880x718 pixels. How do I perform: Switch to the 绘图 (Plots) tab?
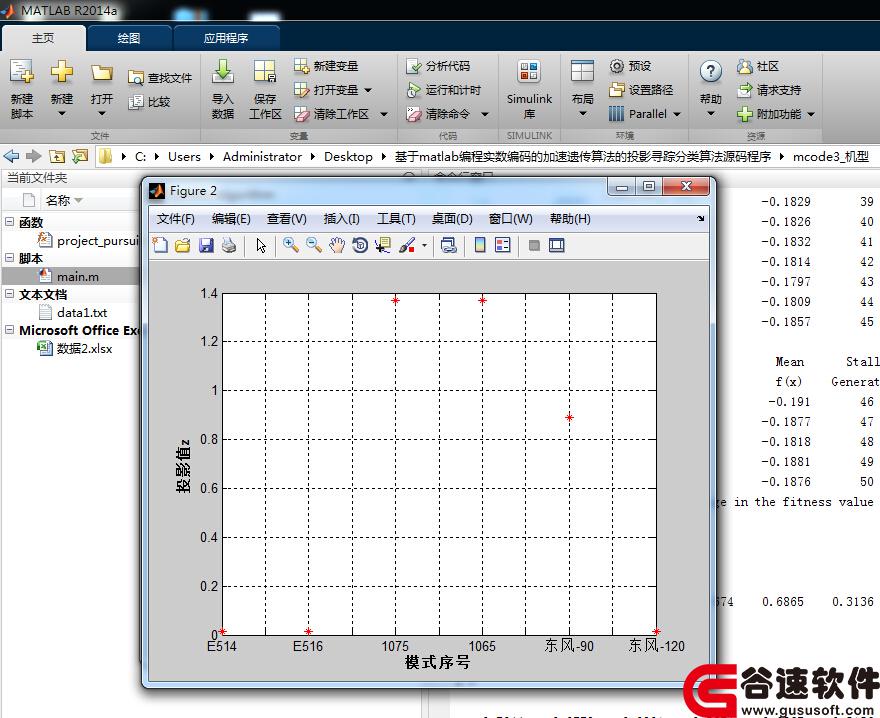(x=129, y=38)
